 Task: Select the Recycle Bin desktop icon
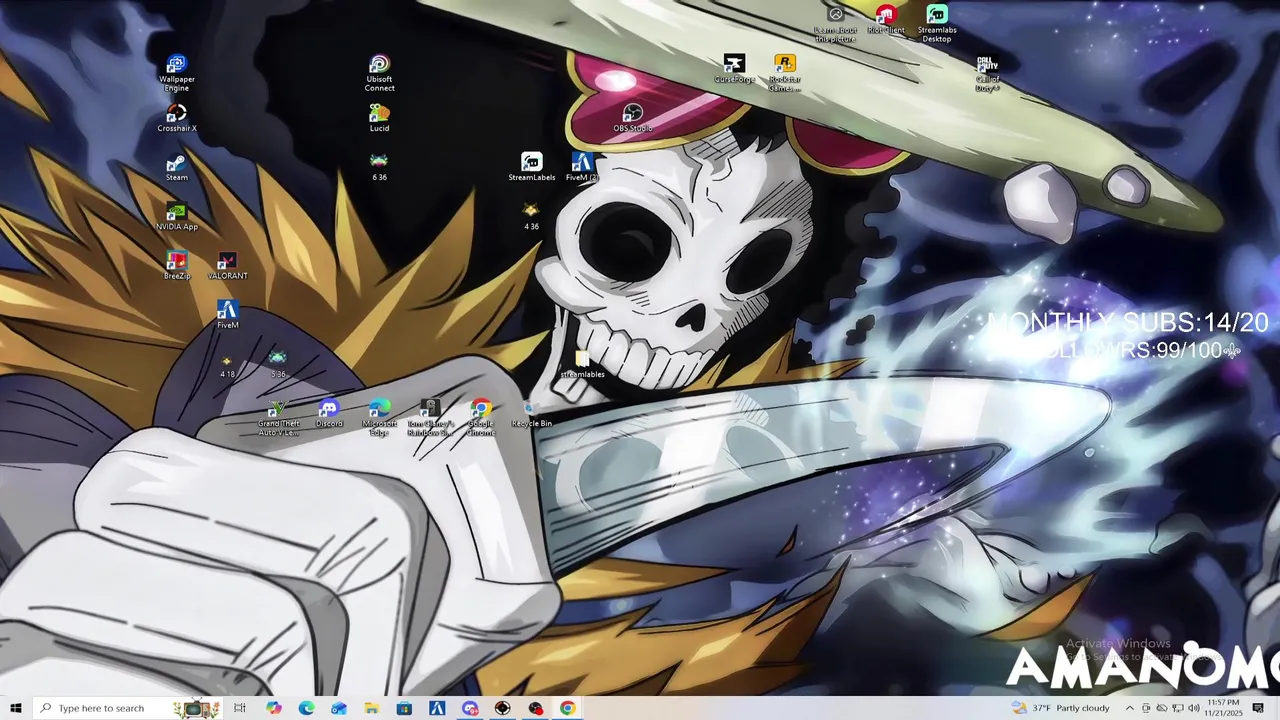[531, 413]
